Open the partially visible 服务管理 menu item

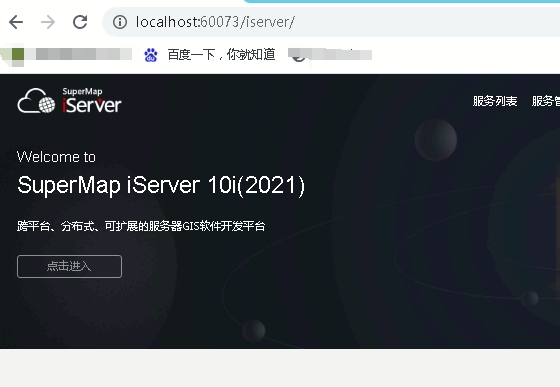[x=546, y=101]
